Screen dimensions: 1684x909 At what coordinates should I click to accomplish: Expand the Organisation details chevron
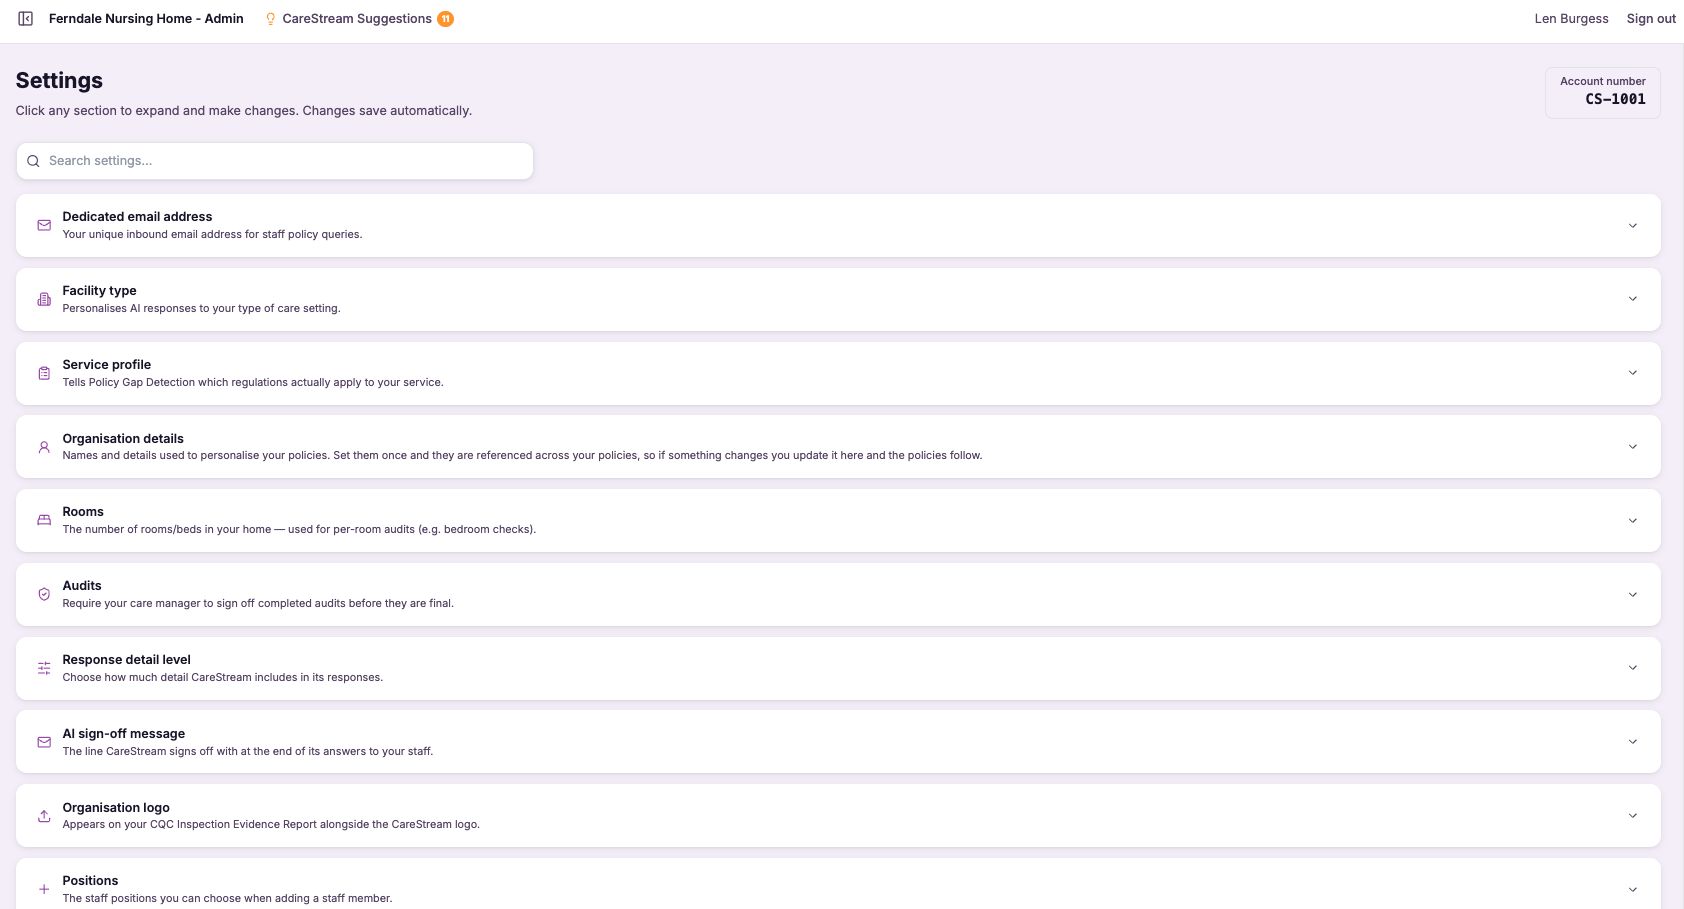coord(1632,447)
